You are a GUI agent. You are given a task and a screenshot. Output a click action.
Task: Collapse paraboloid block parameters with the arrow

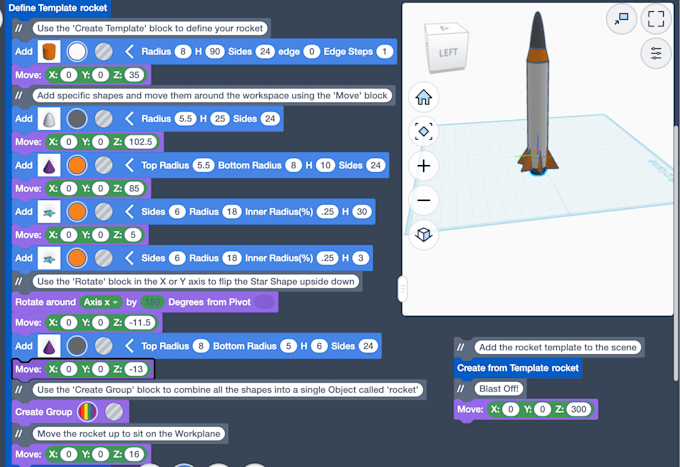click(x=129, y=119)
